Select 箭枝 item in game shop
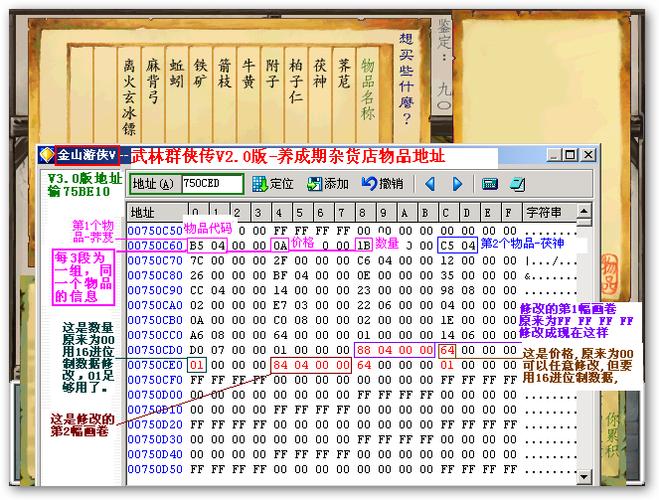The width and height of the screenshot is (659, 500). pos(225,73)
